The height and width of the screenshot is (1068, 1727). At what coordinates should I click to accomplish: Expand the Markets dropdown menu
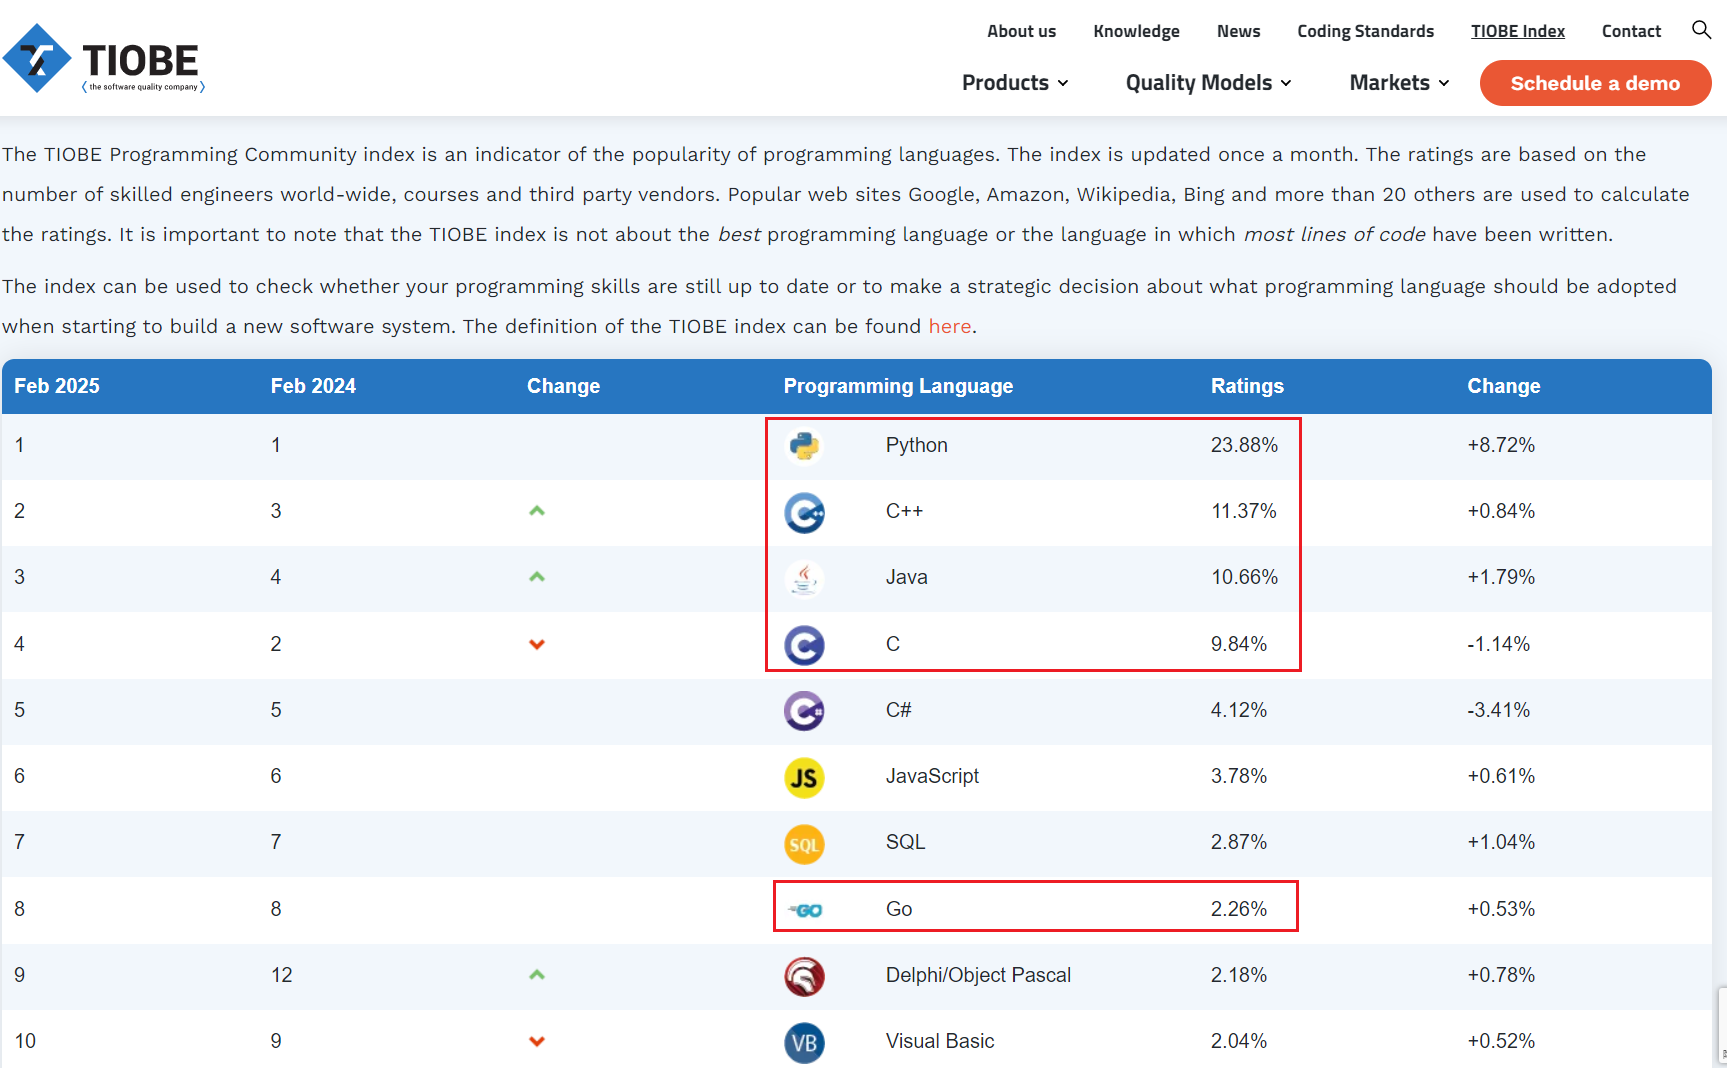(x=1399, y=83)
